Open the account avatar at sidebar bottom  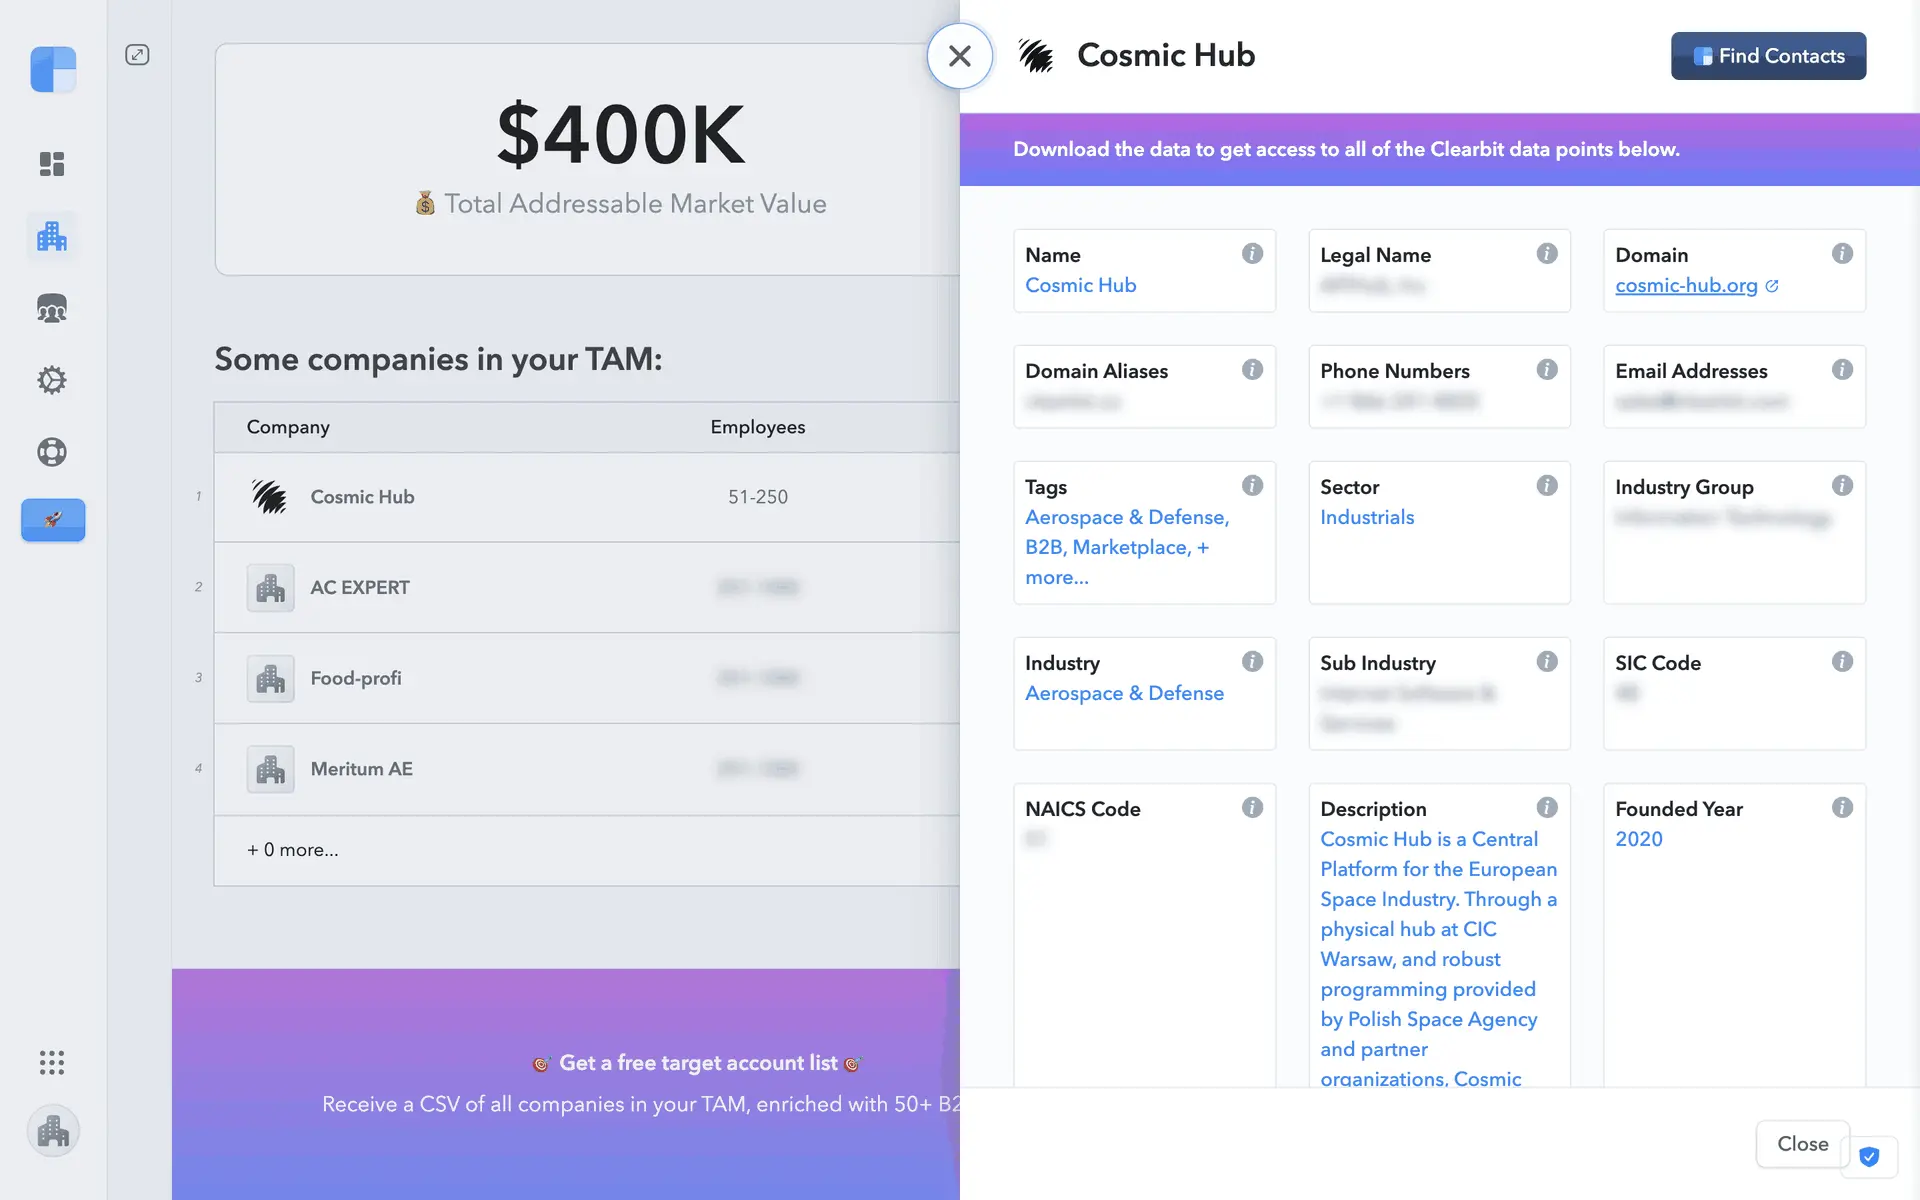(x=53, y=1131)
